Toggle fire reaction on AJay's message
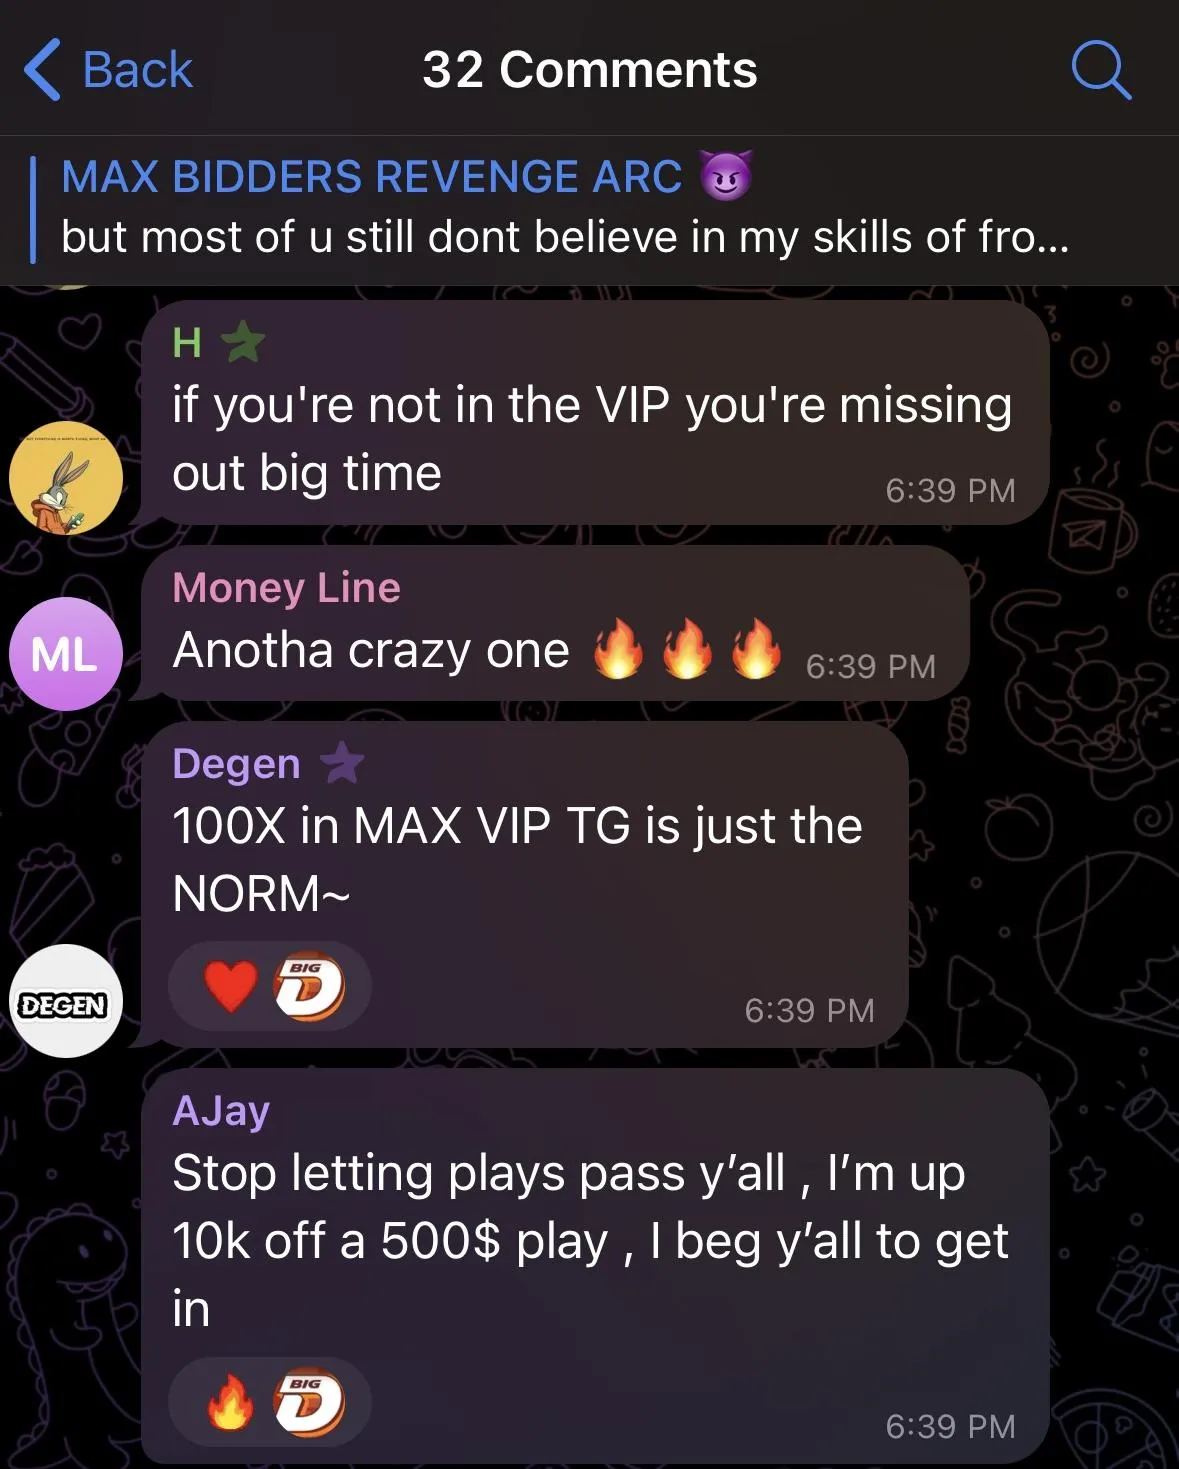The width and height of the screenshot is (1179, 1469). click(x=230, y=1402)
